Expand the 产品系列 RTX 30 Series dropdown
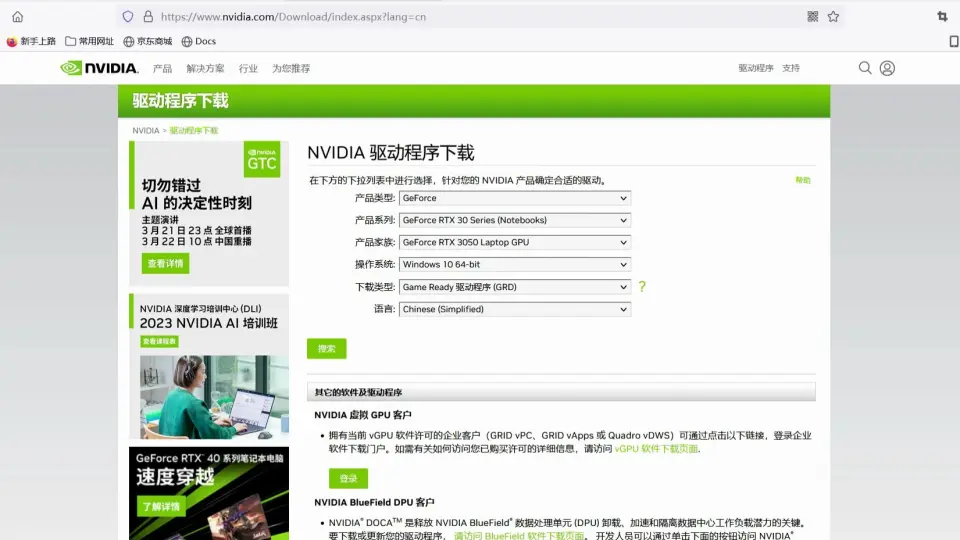960x540 pixels. pos(515,220)
